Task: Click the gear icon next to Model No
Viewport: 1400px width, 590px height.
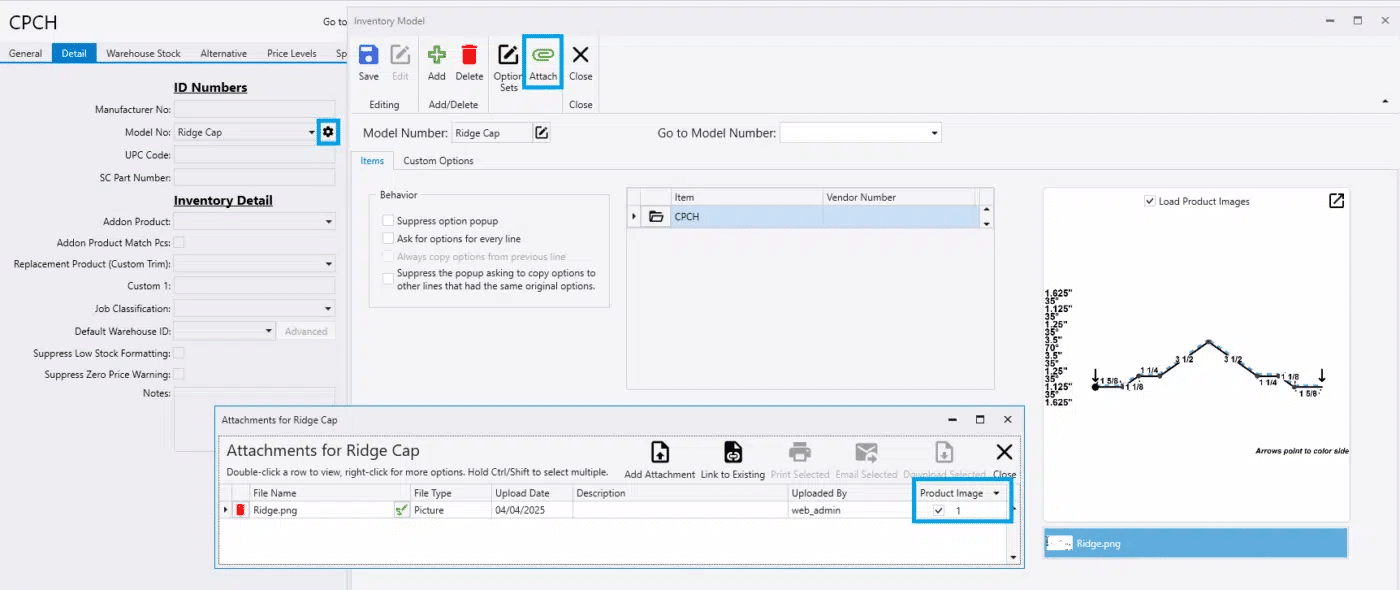Action: tap(328, 132)
